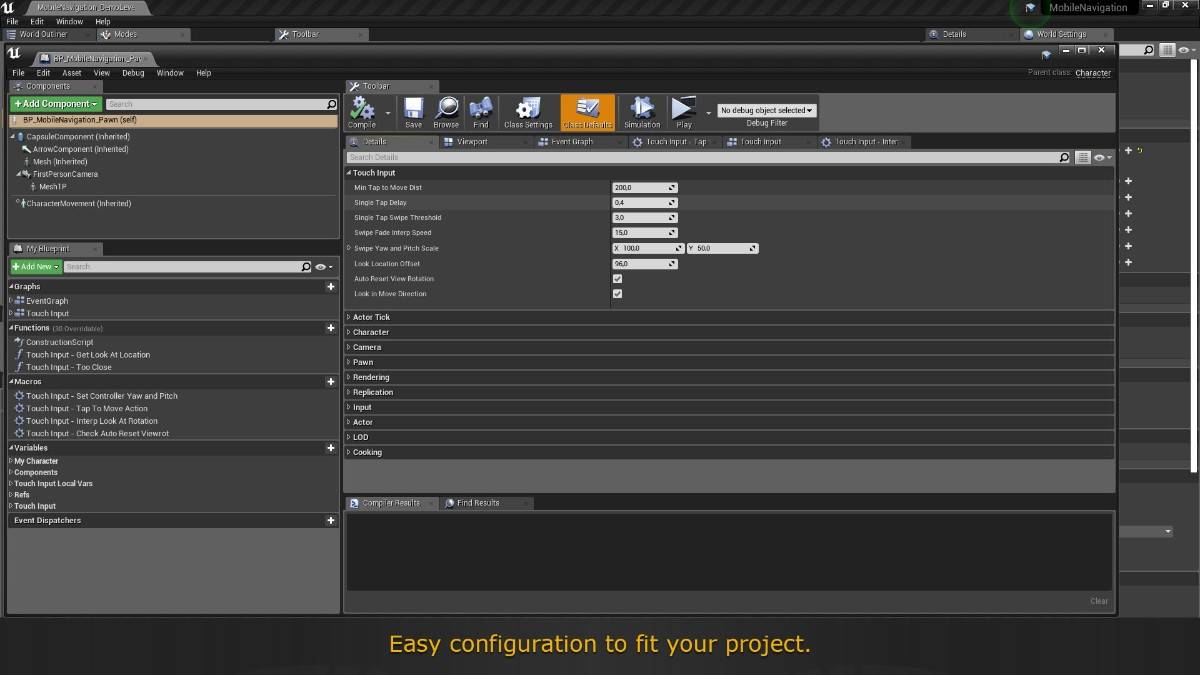The width and height of the screenshot is (1200, 675).
Task: Open Touch Input - Get Look At Location function
Action: point(88,354)
